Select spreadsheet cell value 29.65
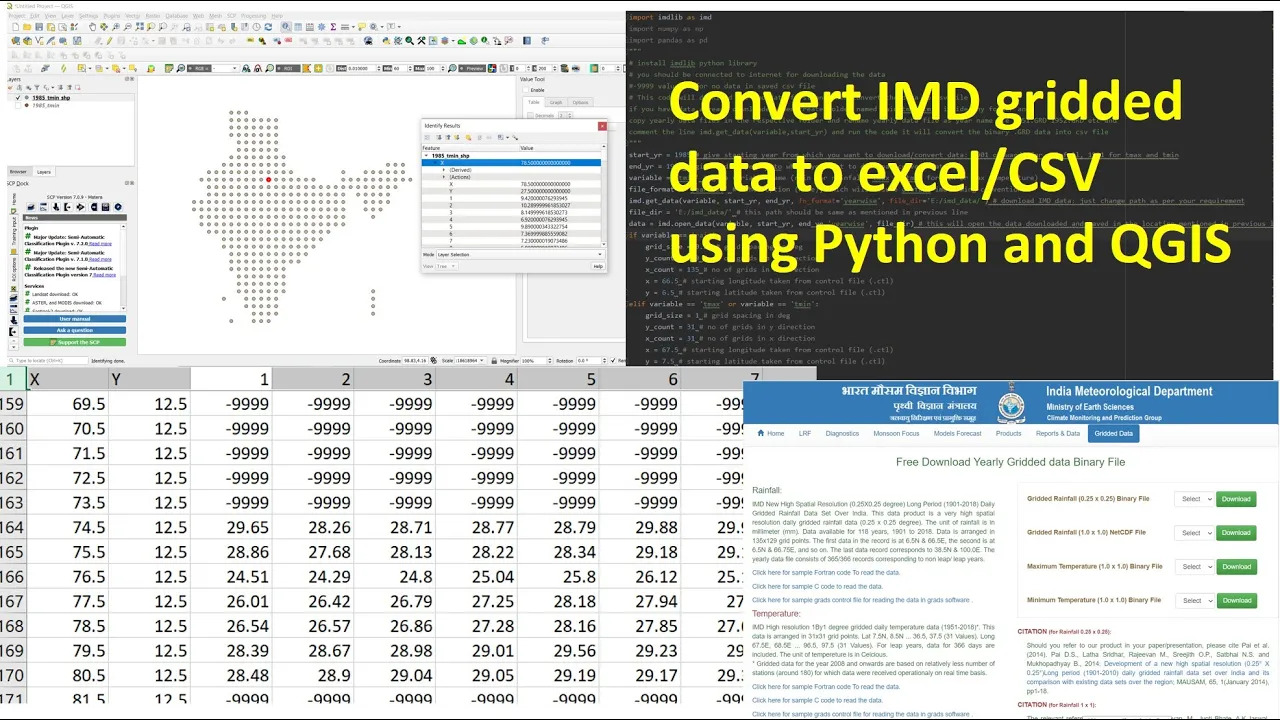This screenshot has width=1280, height=720. 230,527
